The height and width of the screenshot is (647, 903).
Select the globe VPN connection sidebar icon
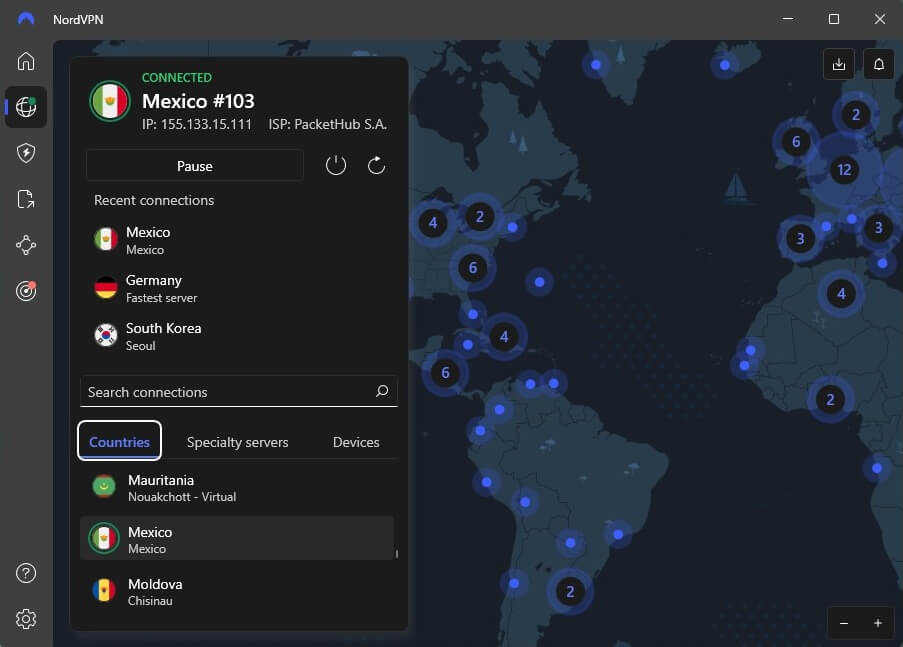[26, 107]
